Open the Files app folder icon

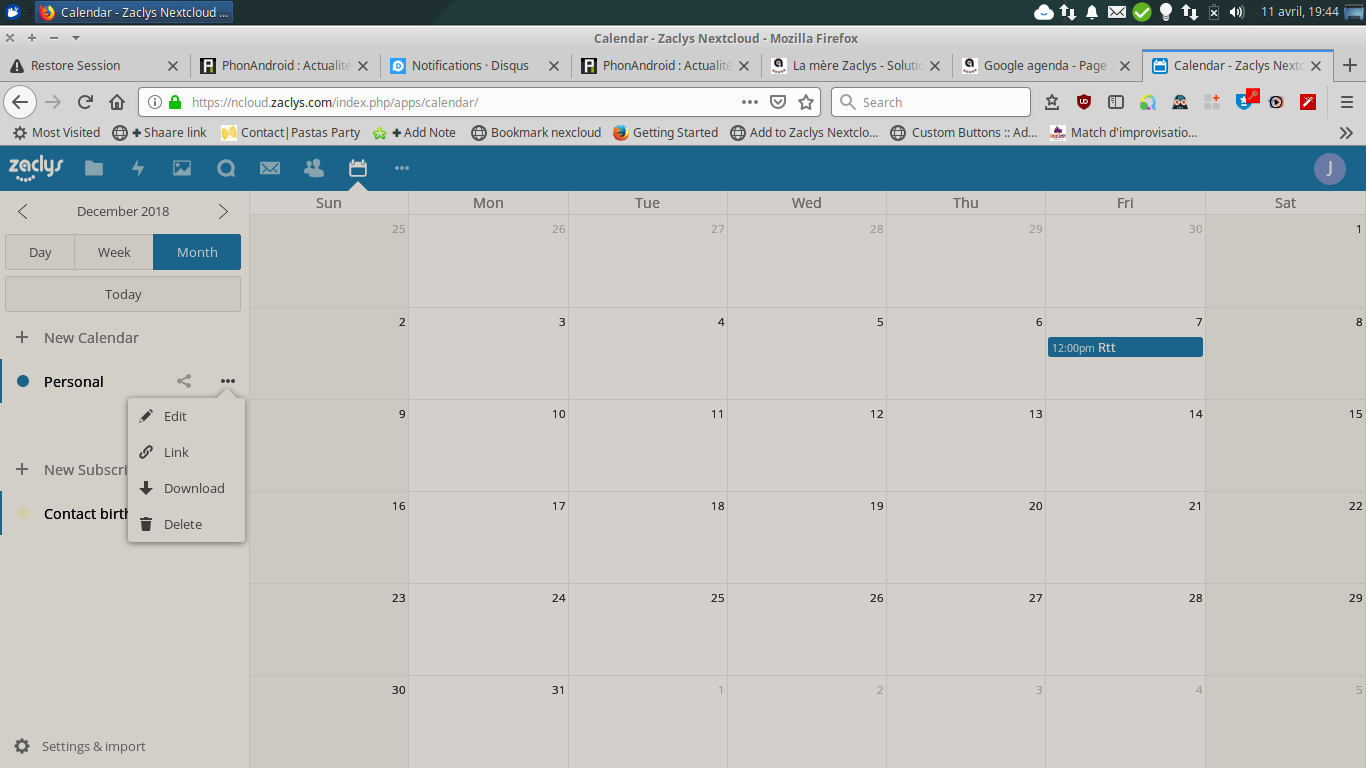coord(94,168)
